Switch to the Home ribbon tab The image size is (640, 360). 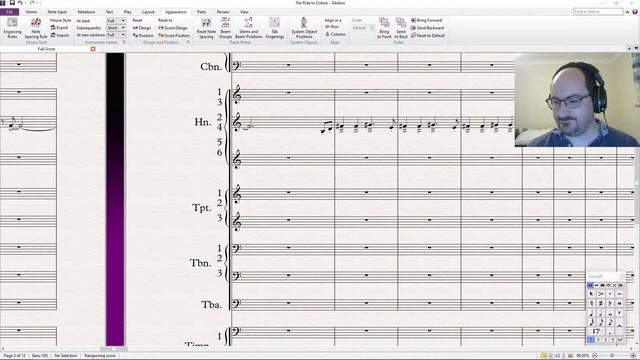pyautogui.click(x=31, y=12)
